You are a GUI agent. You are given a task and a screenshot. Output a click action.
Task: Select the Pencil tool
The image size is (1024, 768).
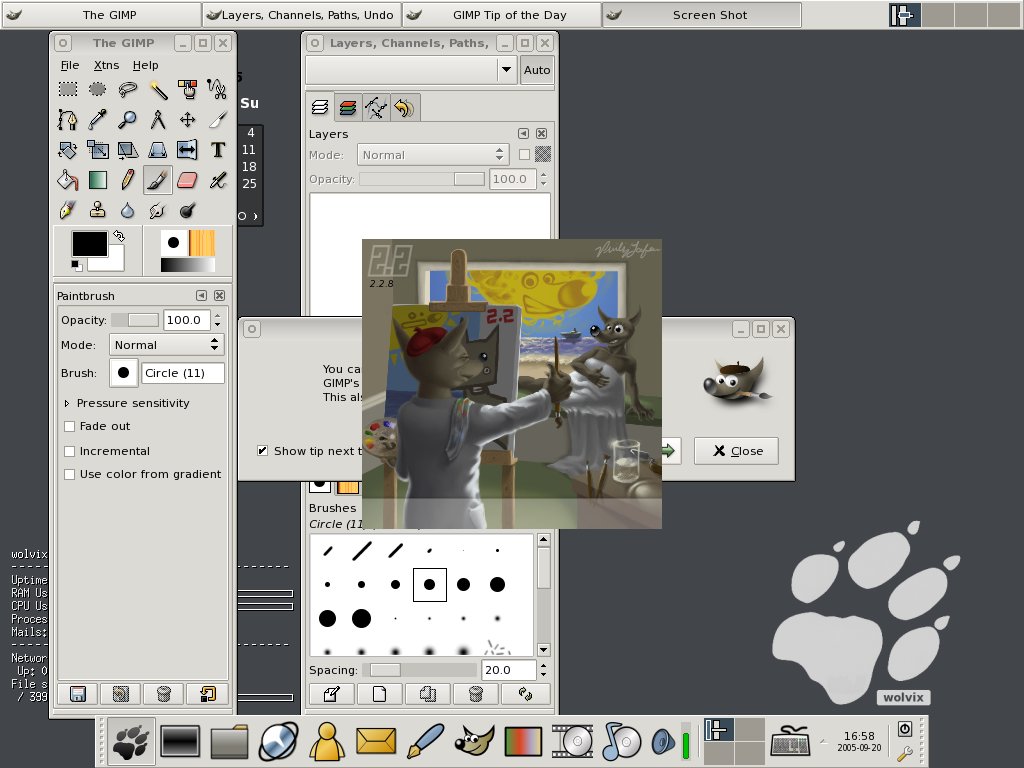point(127,180)
